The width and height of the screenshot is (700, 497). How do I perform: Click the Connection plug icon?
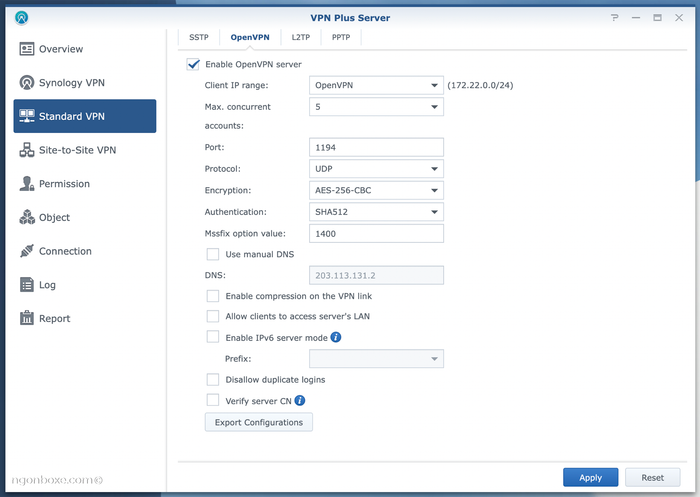(x=27, y=251)
